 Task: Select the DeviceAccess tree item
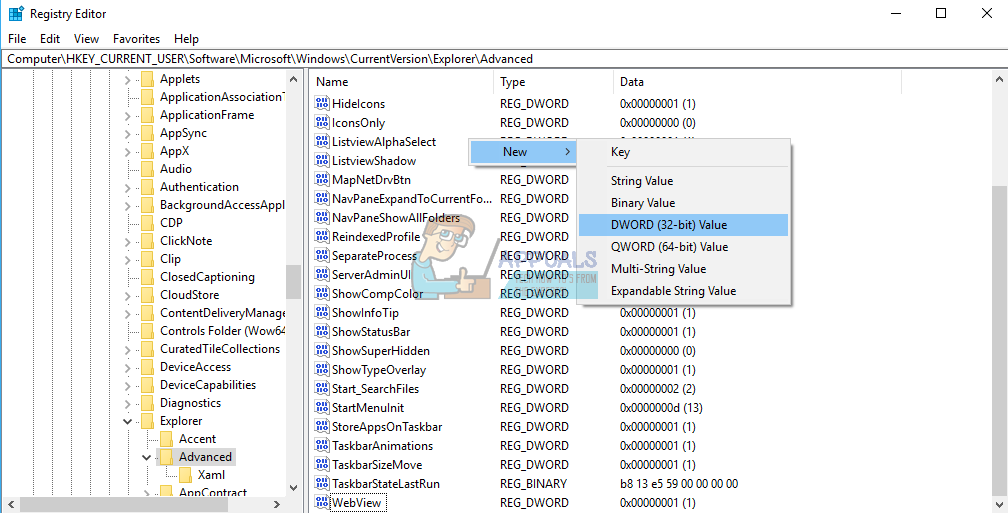[195, 367]
